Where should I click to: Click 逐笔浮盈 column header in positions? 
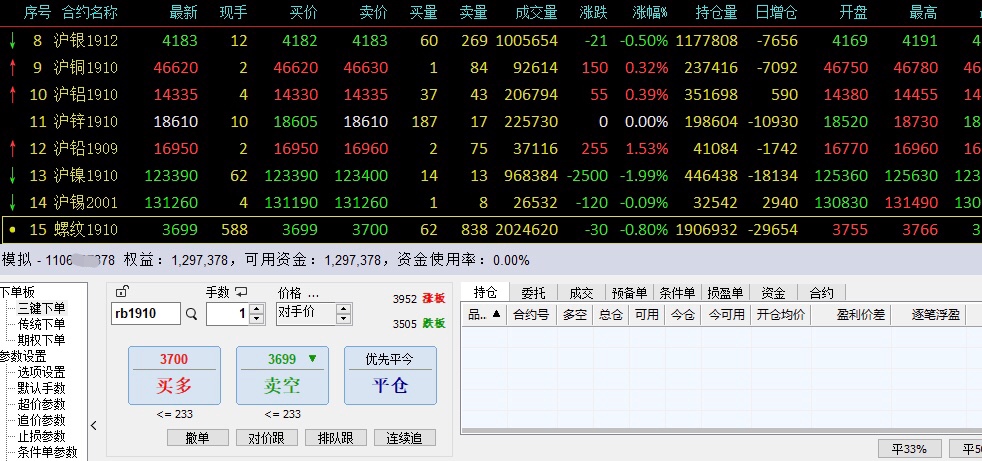[936, 314]
